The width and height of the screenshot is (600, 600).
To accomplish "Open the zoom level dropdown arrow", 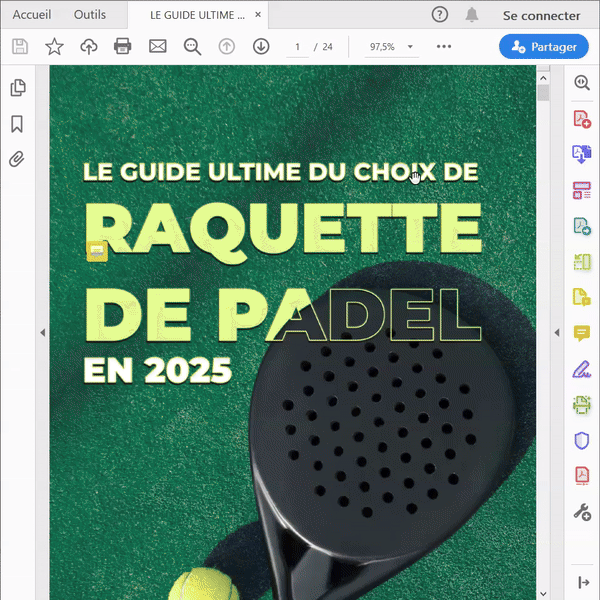I will click(x=410, y=47).
